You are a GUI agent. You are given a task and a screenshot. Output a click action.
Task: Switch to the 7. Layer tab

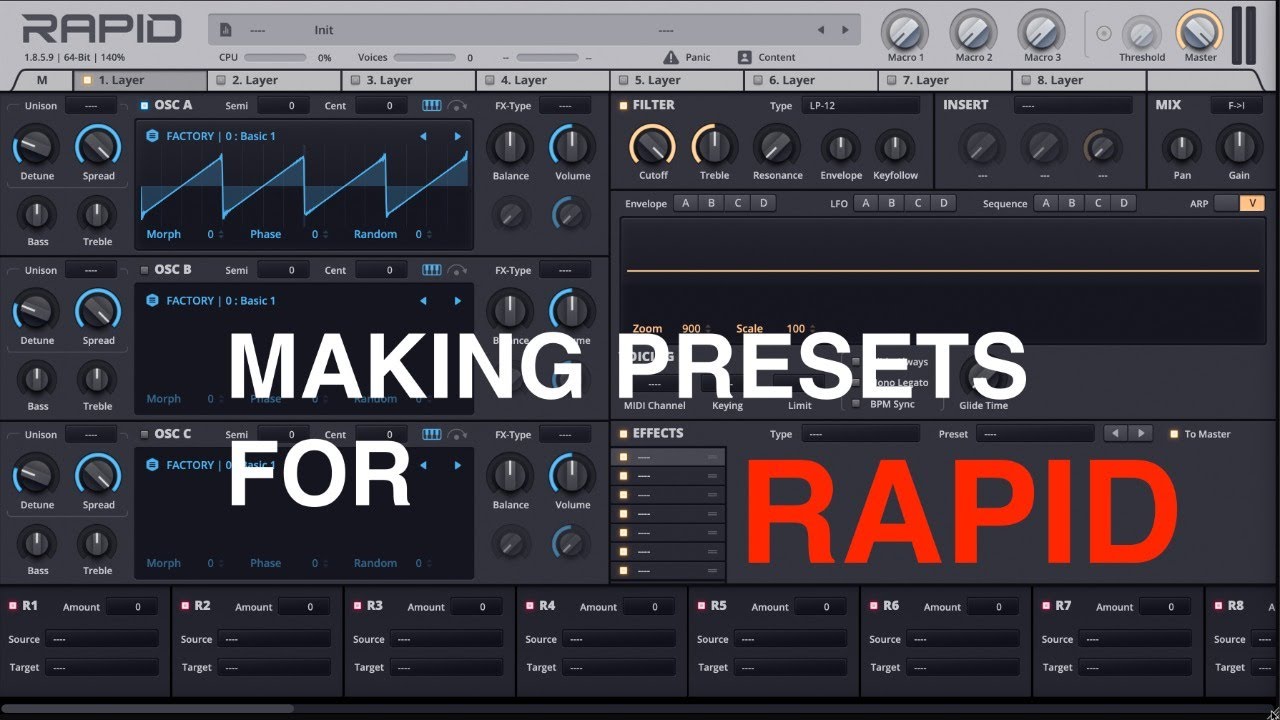[945, 80]
